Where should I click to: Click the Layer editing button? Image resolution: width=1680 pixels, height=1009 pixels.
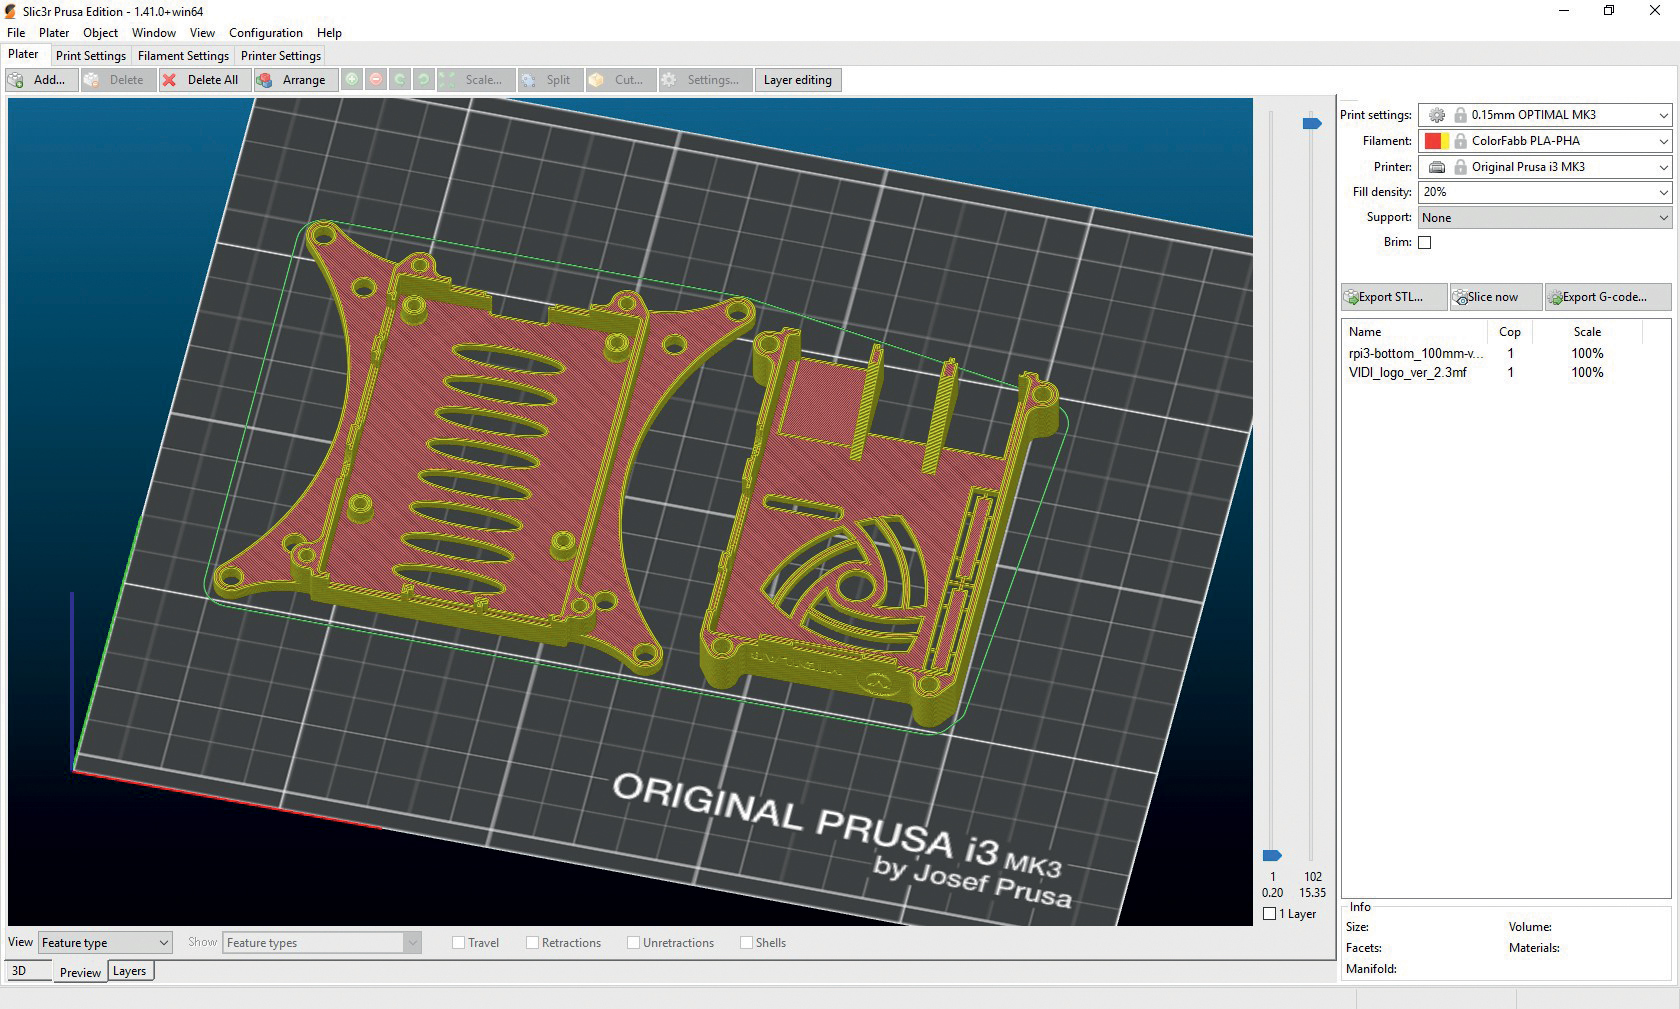point(798,80)
